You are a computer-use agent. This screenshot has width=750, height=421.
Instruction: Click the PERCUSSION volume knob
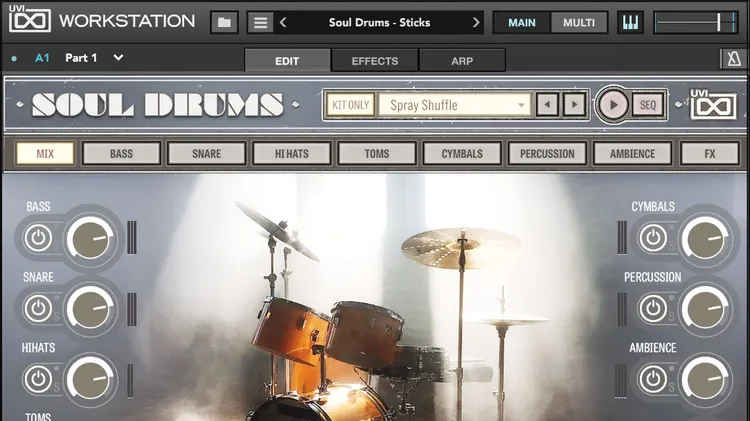point(705,309)
